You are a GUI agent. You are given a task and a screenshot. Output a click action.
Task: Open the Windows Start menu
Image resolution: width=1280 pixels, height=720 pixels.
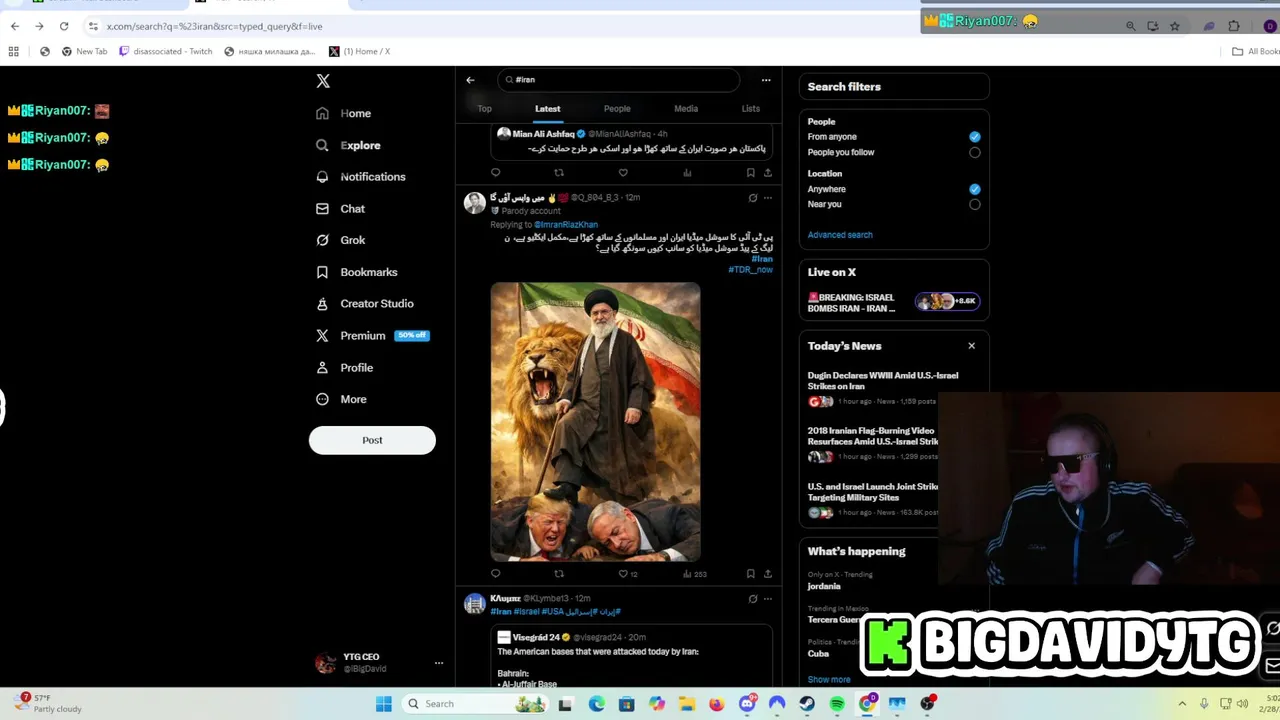383,704
